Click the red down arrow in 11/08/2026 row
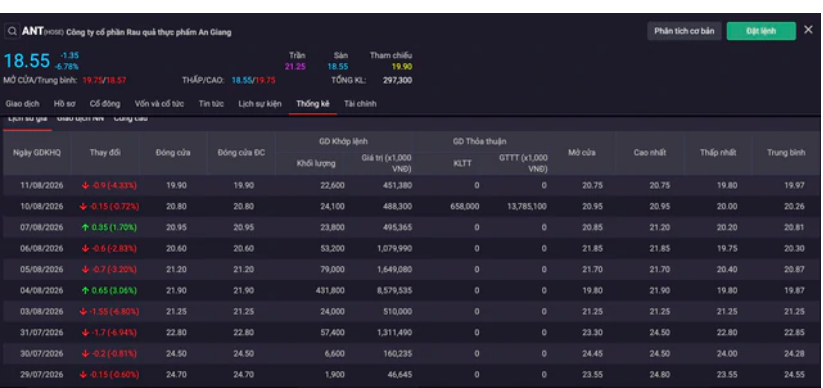This screenshot has width=823, height=388. click(x=85, y=185)
